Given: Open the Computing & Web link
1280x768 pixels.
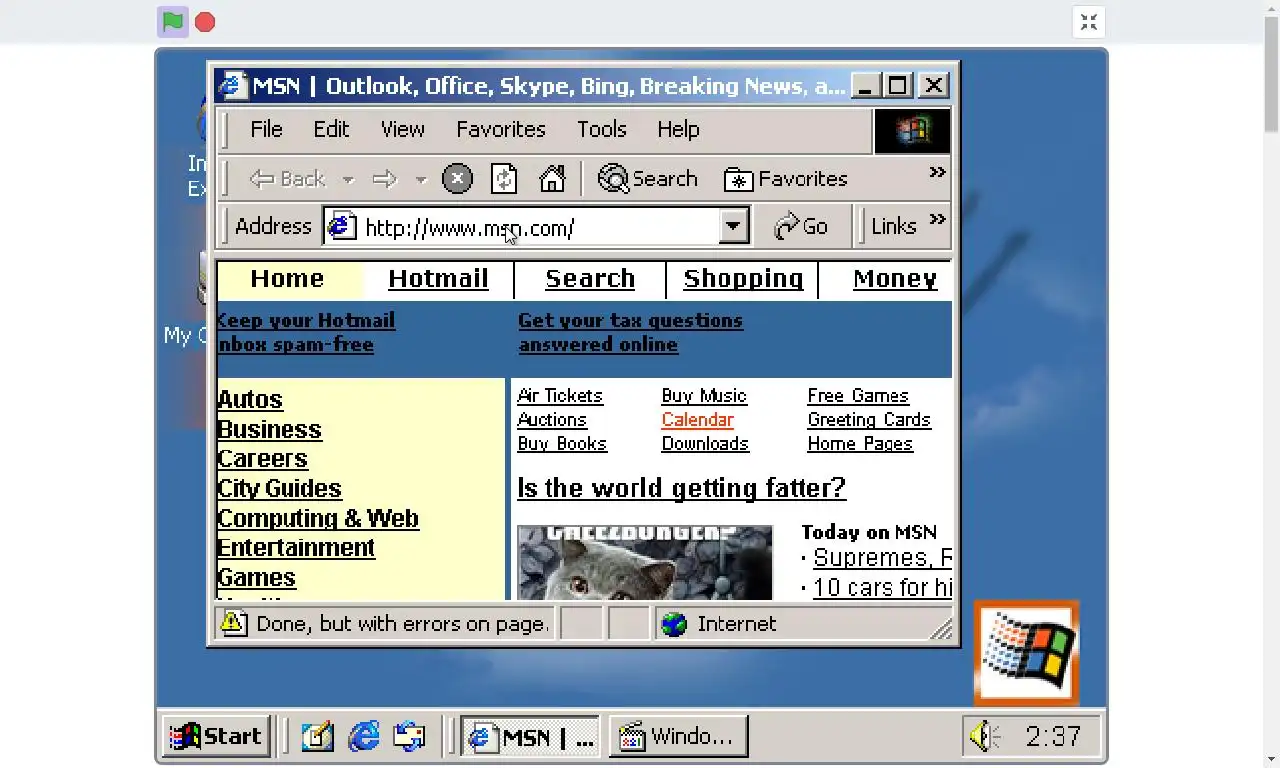Looking at the screenshot, I should click(x=318, y=519).
